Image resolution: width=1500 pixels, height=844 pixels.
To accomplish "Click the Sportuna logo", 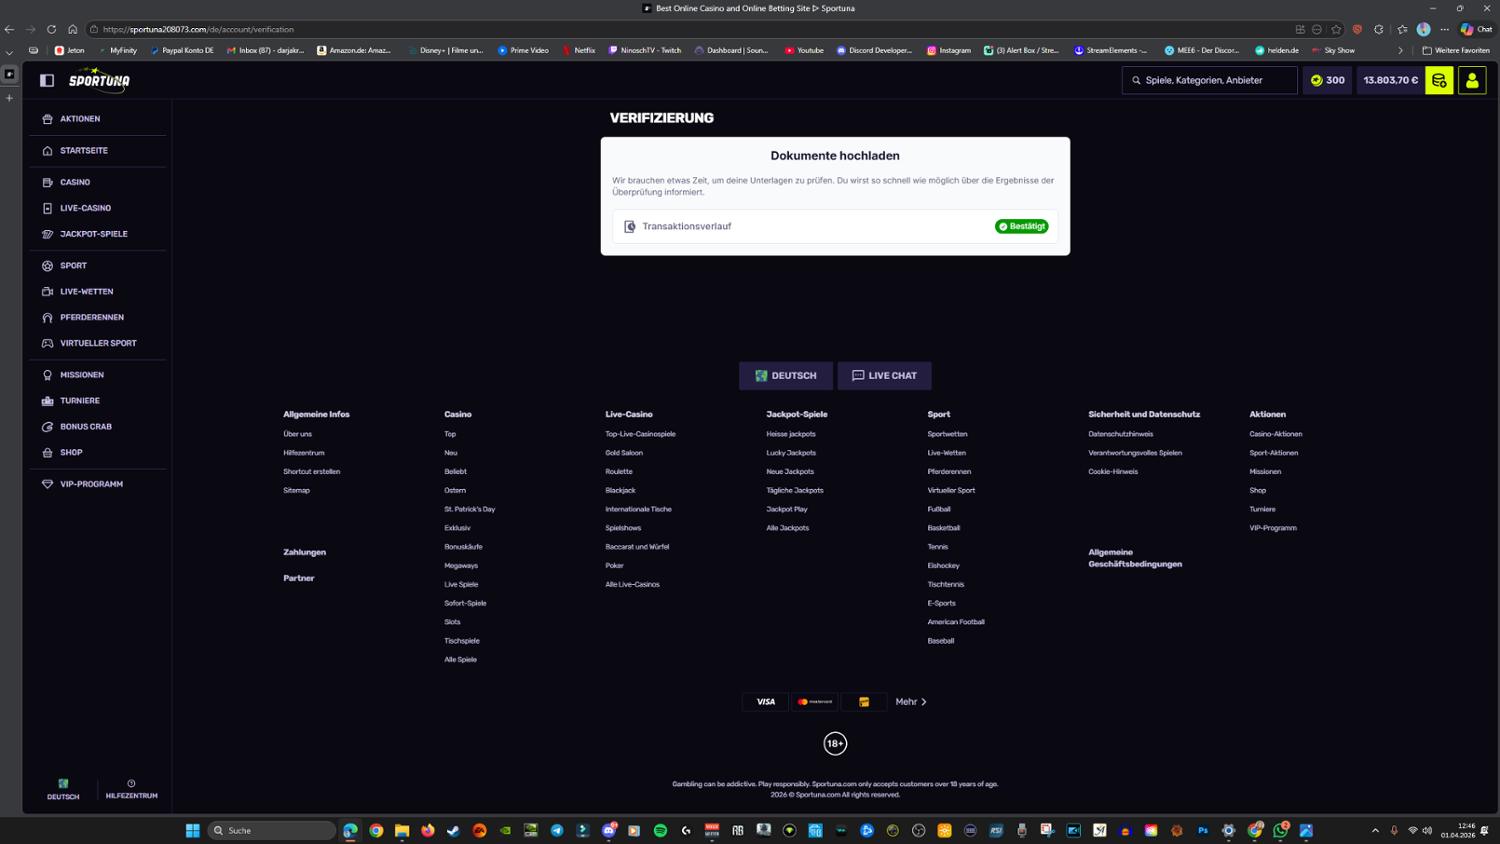I will [x=99, y=80].
